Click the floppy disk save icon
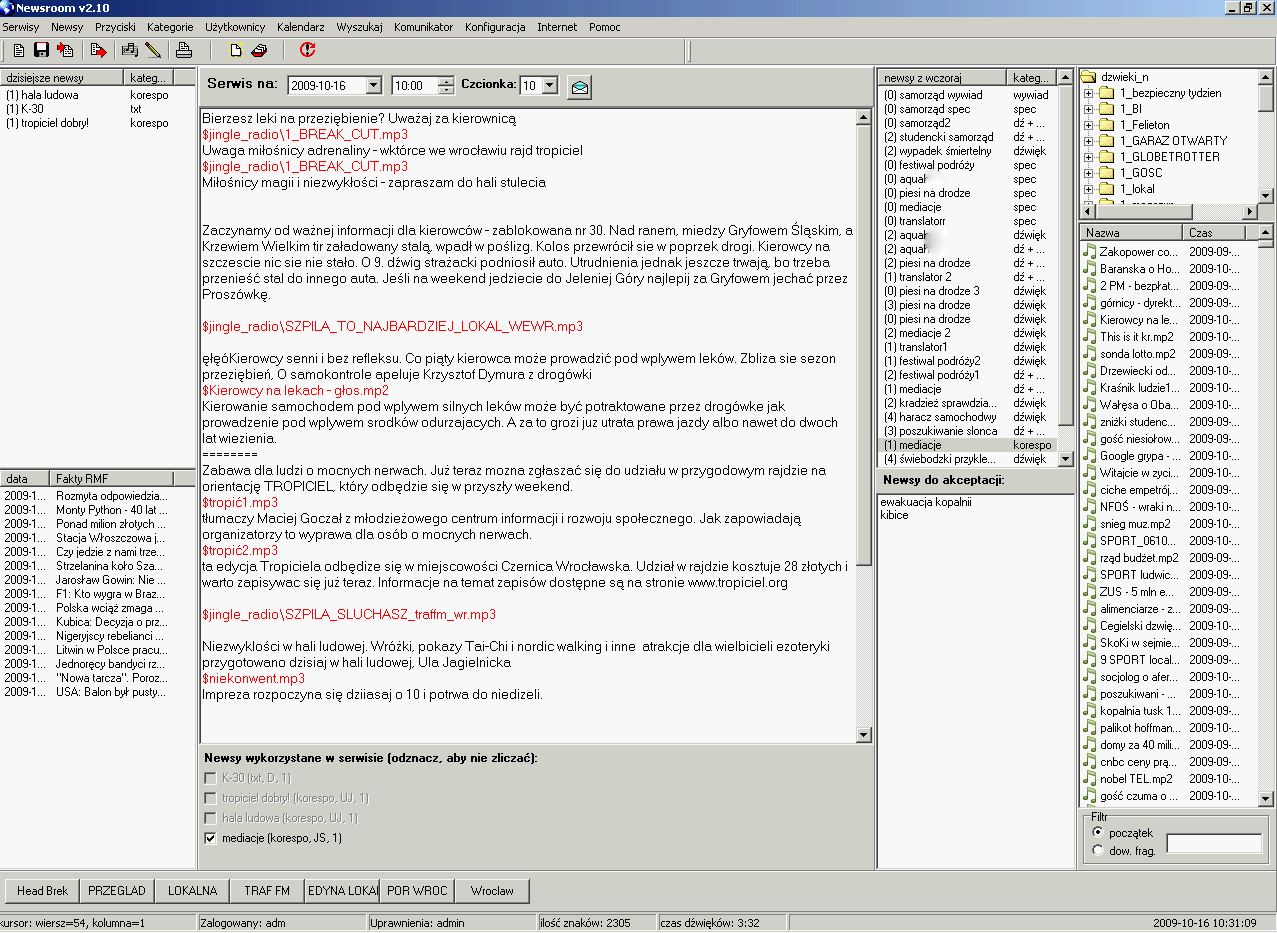The width and height of the screenshot is (1277, 933). point(42,50)
